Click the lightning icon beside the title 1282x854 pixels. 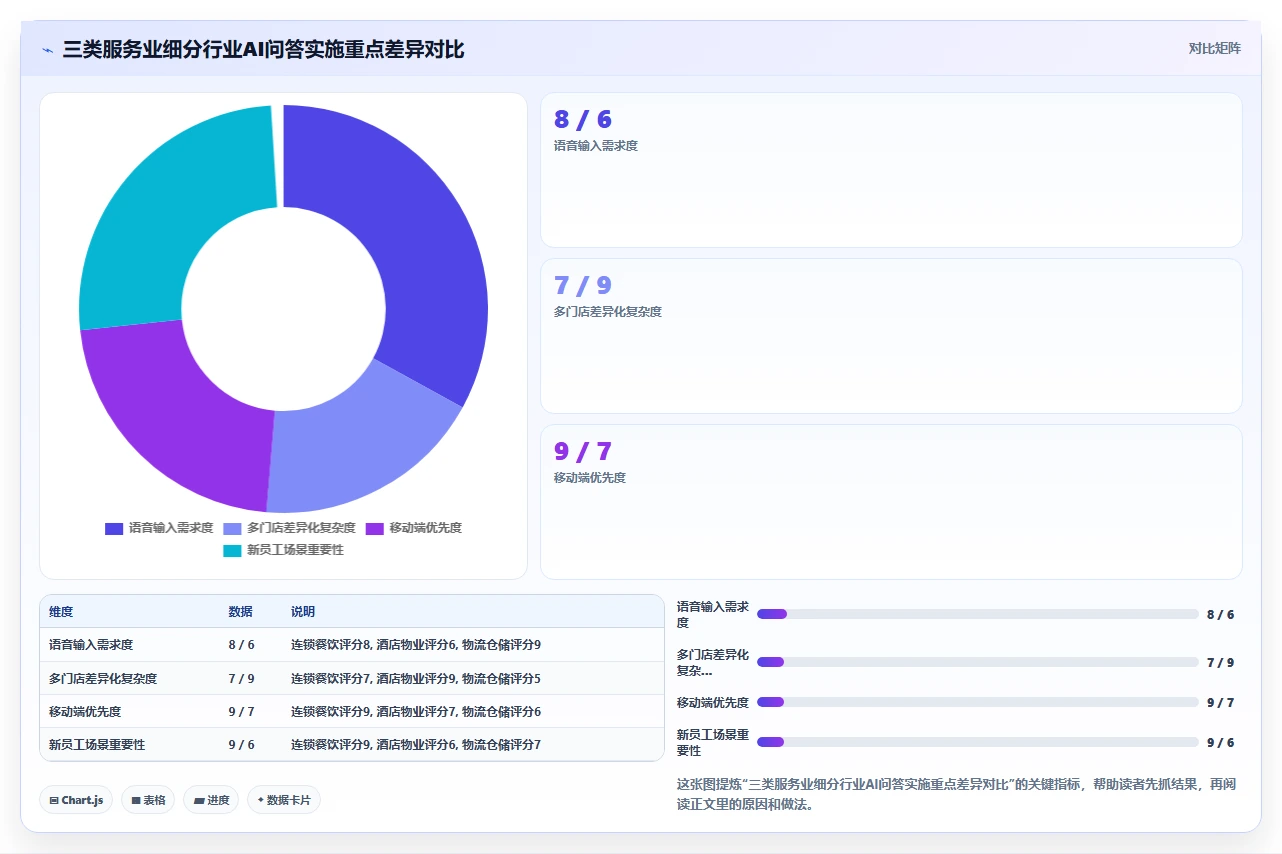coord(48,50)
